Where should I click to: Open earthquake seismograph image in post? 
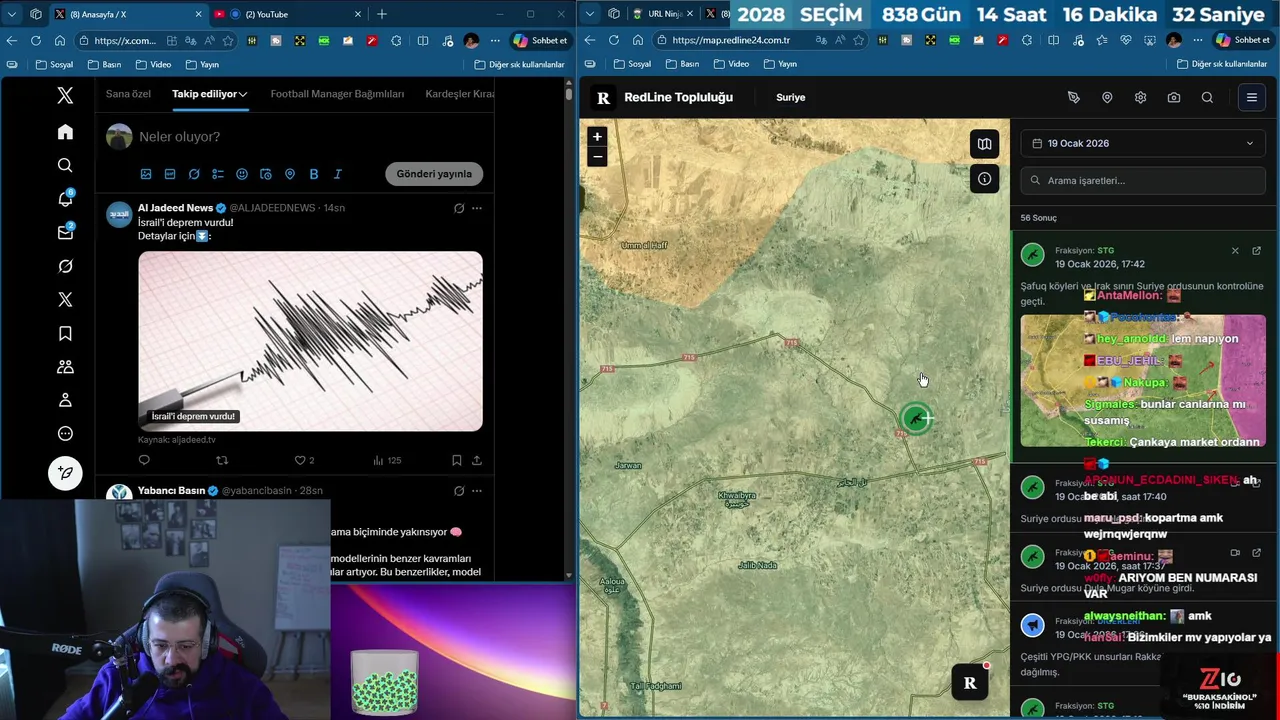coord(310,341)
